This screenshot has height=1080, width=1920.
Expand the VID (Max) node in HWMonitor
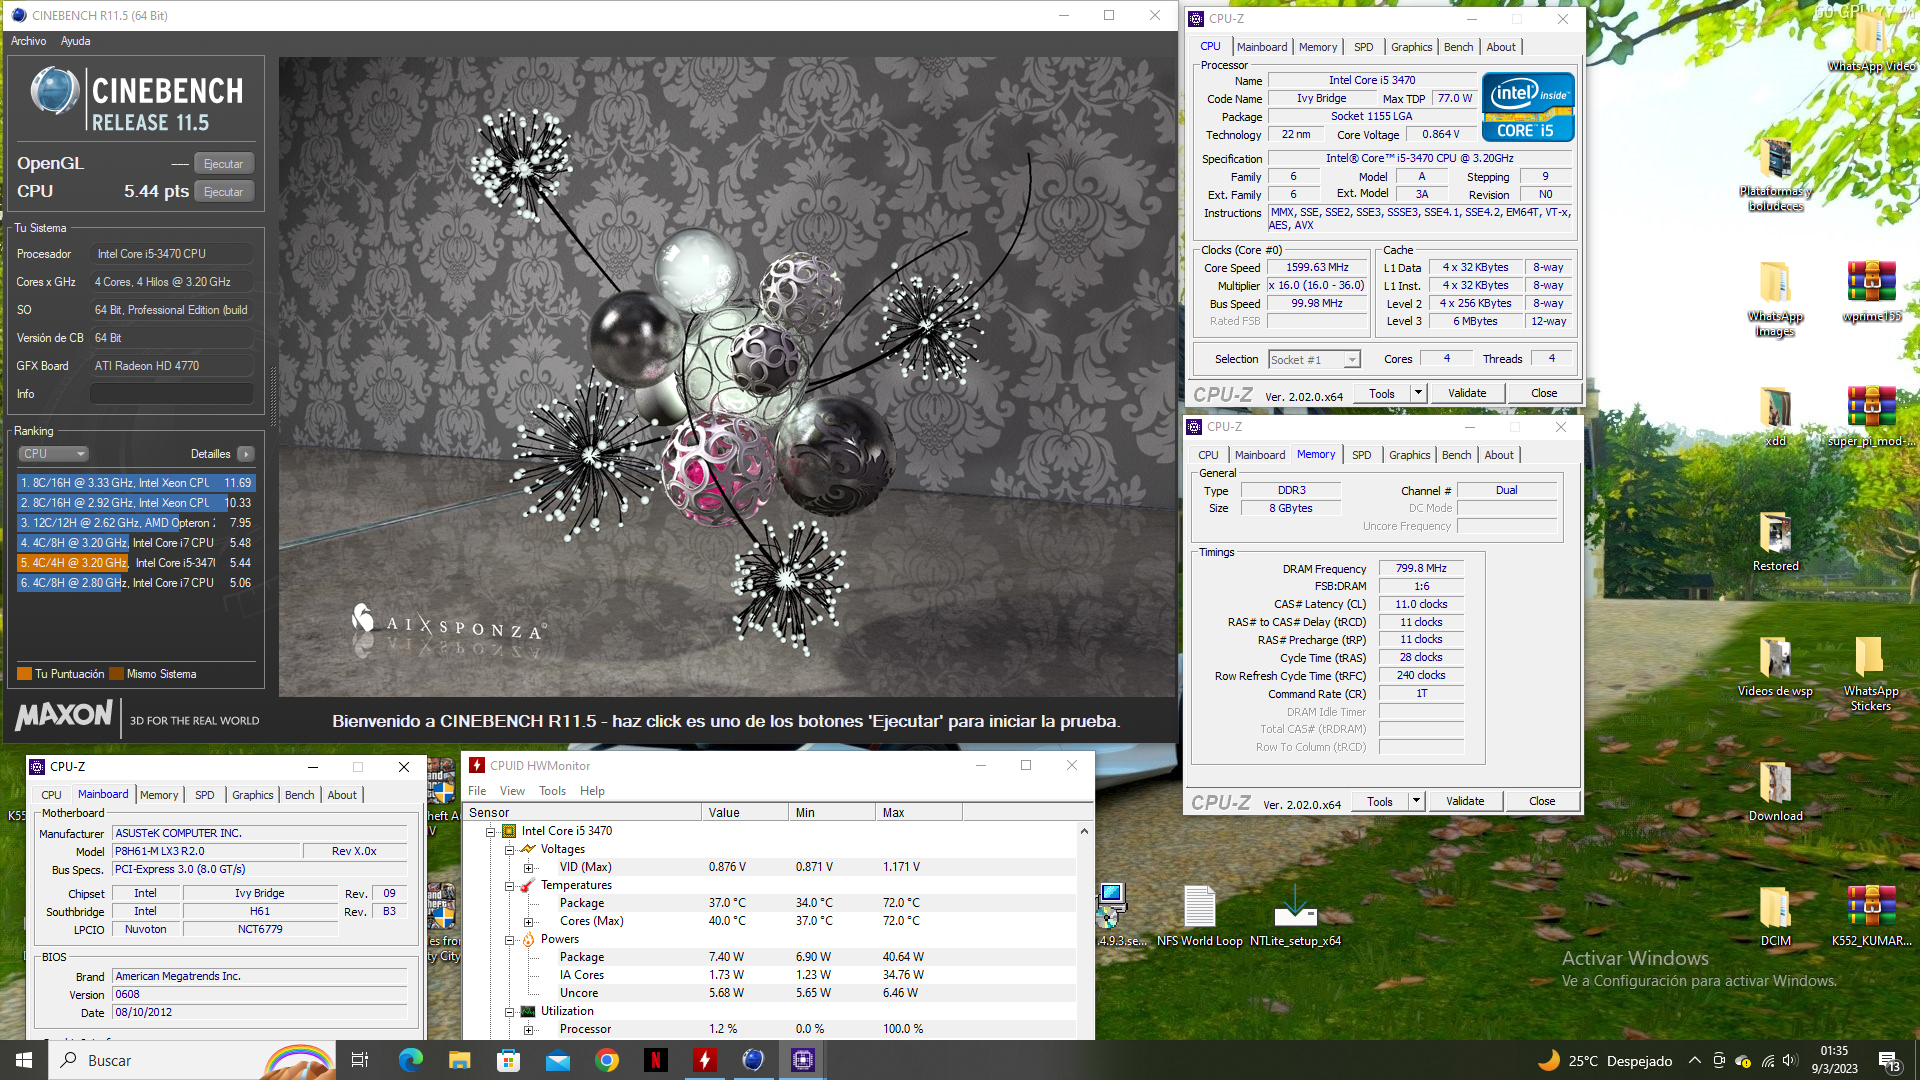click(x=528, y=868)
